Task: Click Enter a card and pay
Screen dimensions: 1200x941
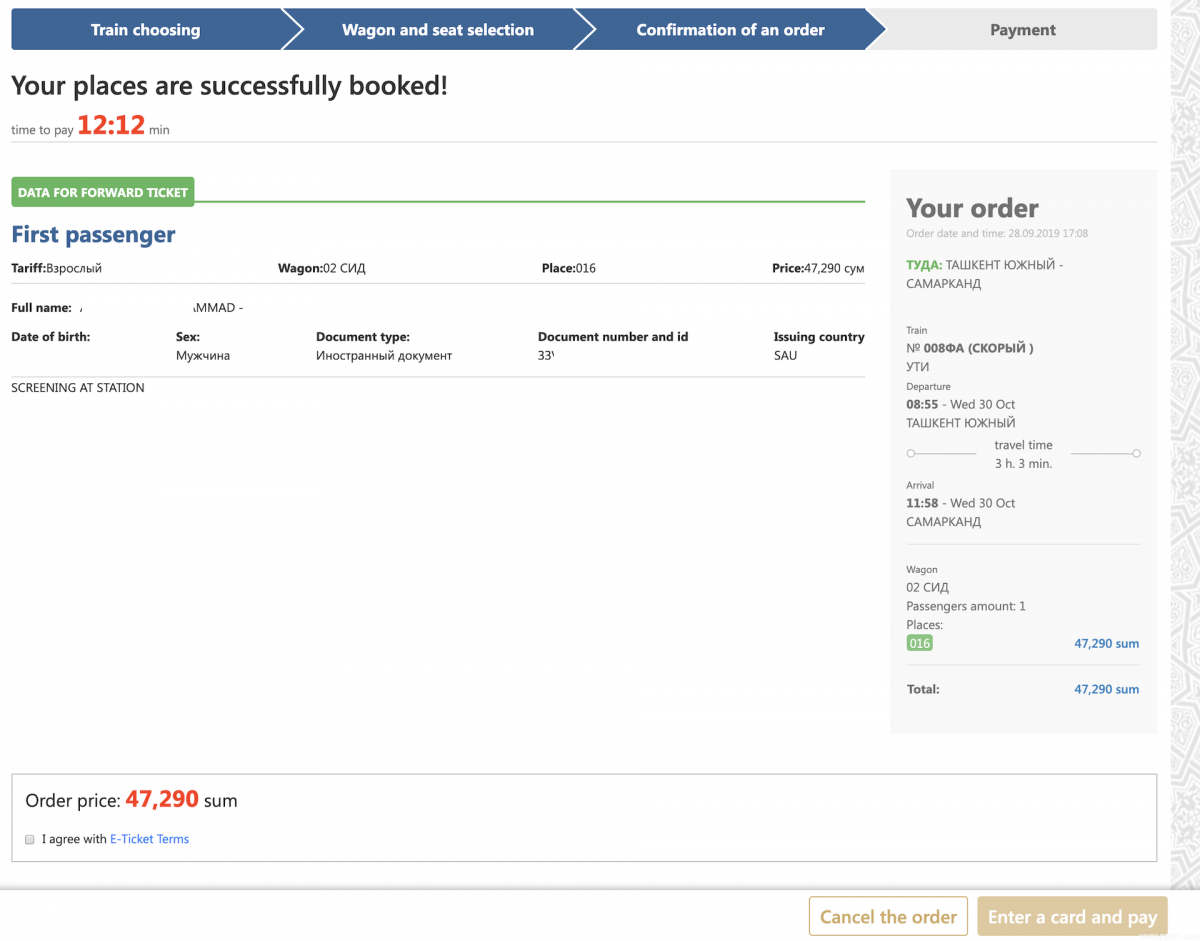Action: (1071, 917)
